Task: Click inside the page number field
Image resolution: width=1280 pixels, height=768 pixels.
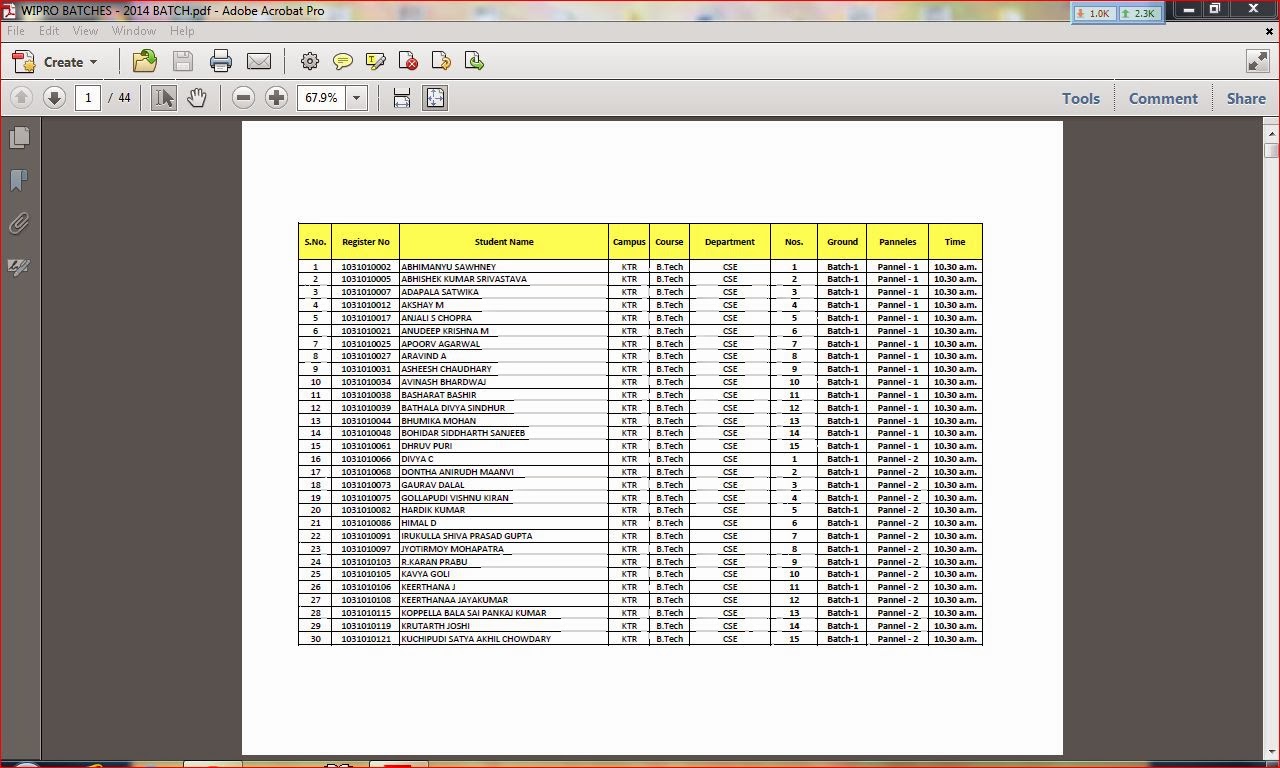Action: pos(86,97)
